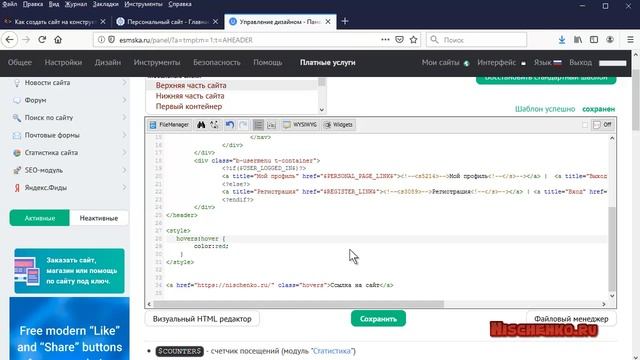Toggle line numbers icon in editor
The image size is (640, 360).
coord(258,124)
